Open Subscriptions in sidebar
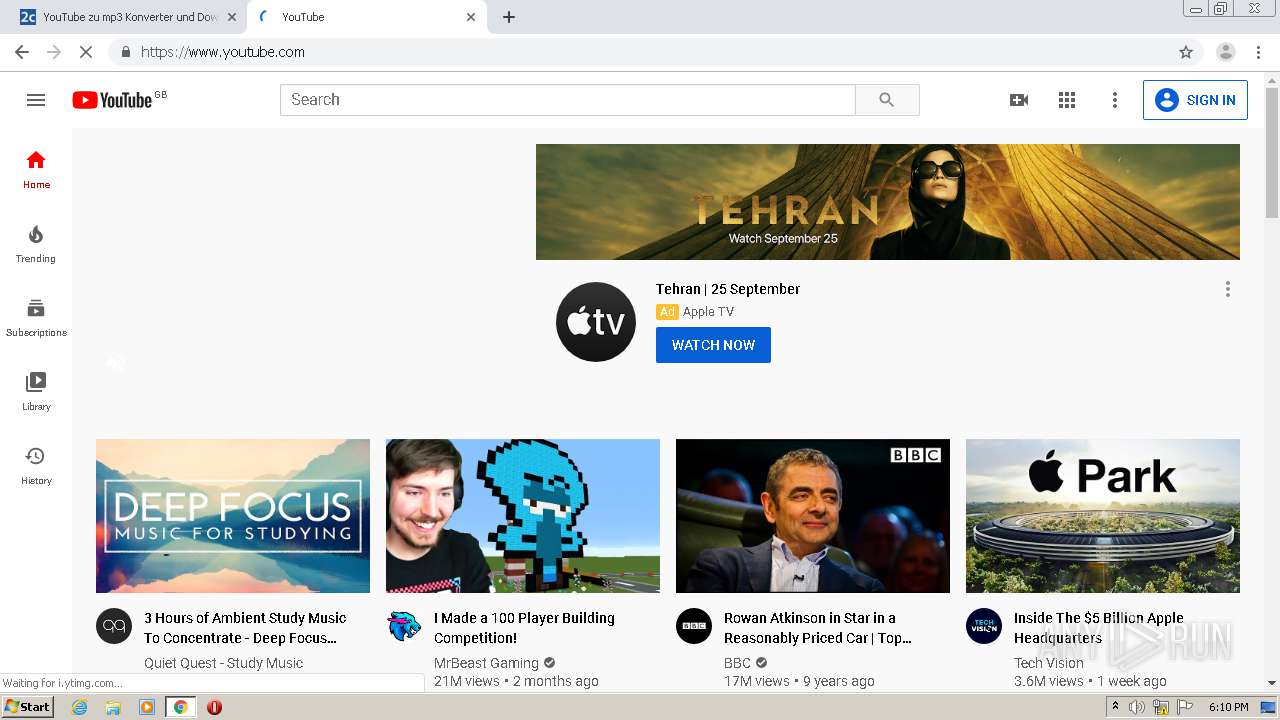 36,318
